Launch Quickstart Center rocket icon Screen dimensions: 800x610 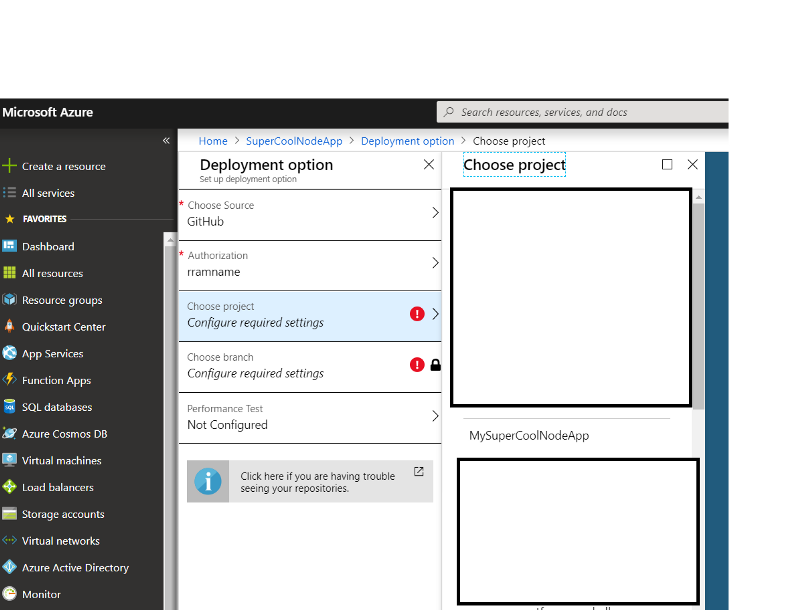9,326
